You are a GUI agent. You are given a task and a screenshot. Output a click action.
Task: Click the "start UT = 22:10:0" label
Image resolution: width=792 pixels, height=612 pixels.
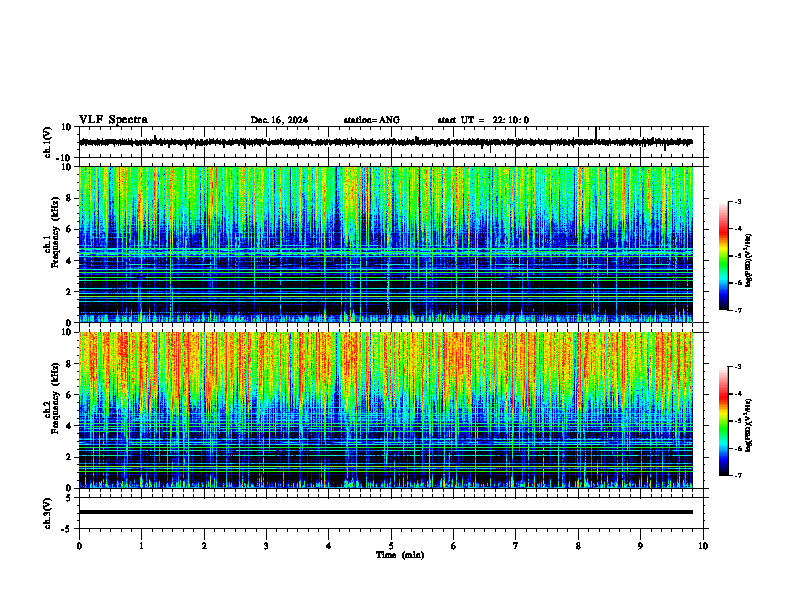(483, 120)
